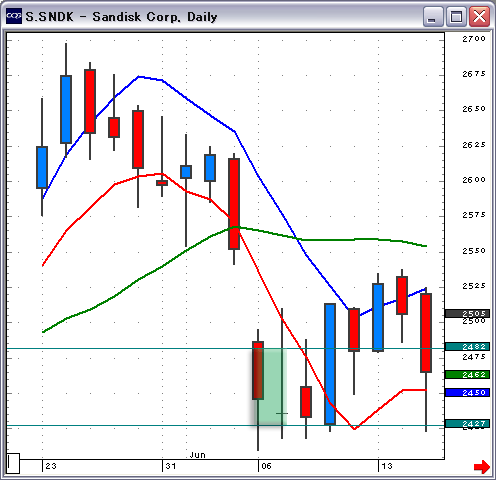Click the window title S.SNDK - Sandisk Corp. Daily
Screen dimensions: 496x480
point(121,17)
